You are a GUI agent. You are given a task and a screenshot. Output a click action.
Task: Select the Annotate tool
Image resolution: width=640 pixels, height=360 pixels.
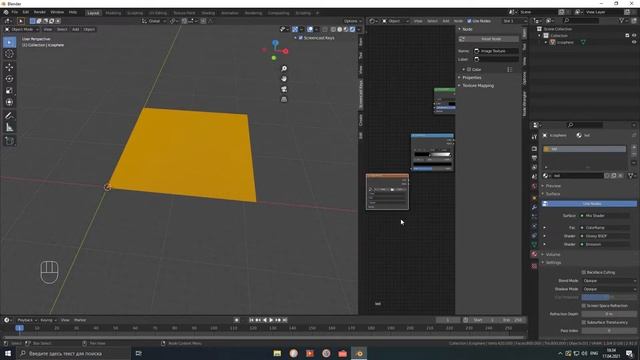9,116
